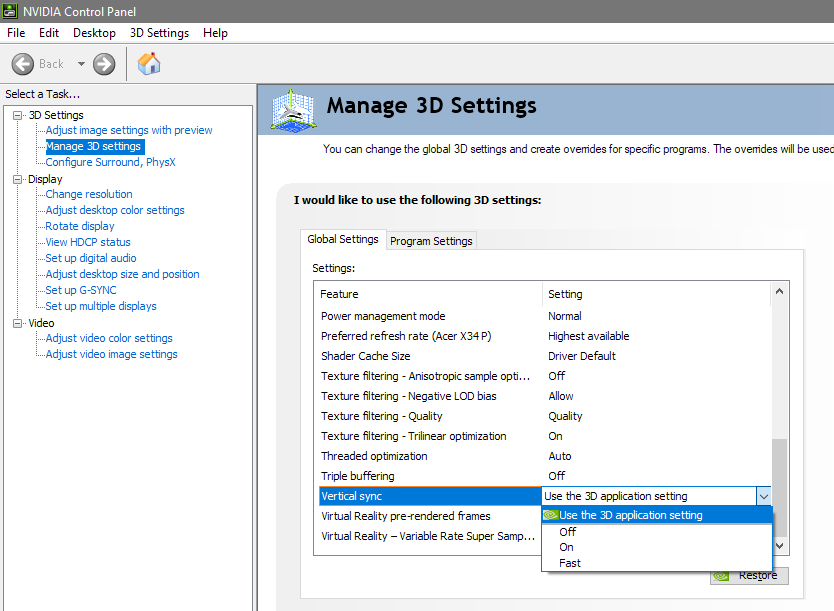Screen dimensions: 834x611
Task: Select Triple buffering row
Action: click(545, 476)
